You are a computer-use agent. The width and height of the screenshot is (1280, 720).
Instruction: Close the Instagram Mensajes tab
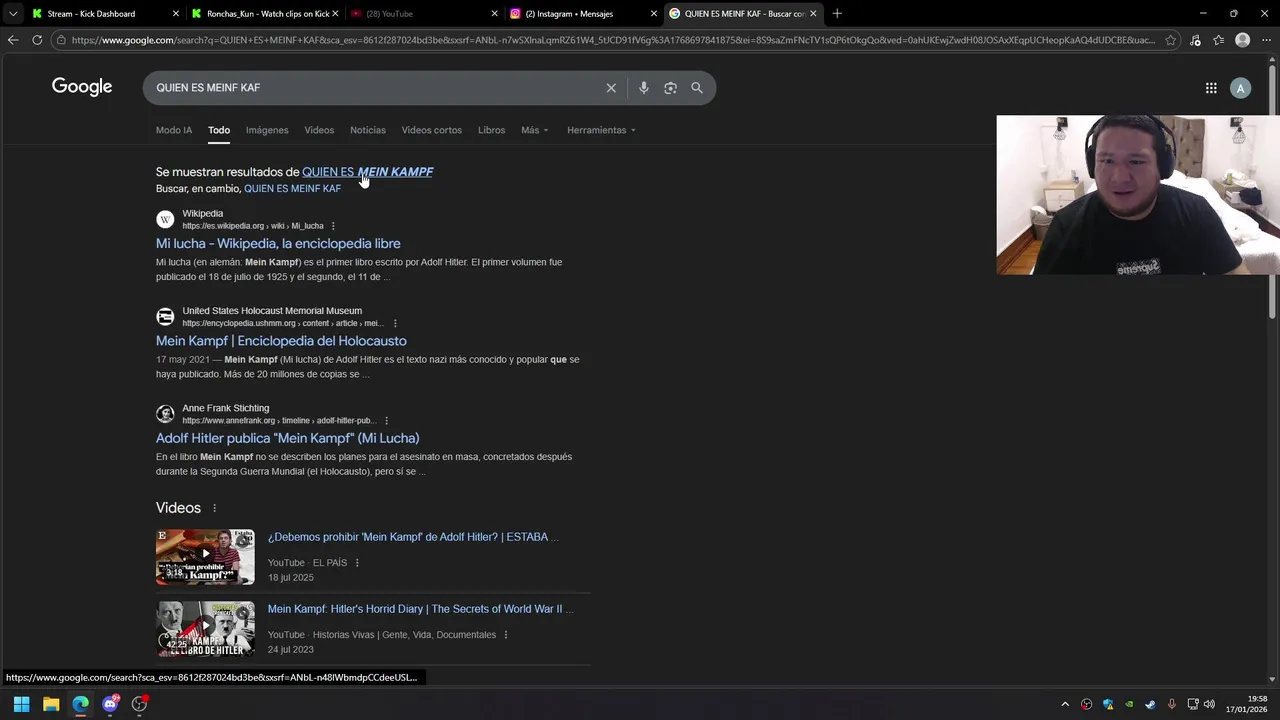654,14
